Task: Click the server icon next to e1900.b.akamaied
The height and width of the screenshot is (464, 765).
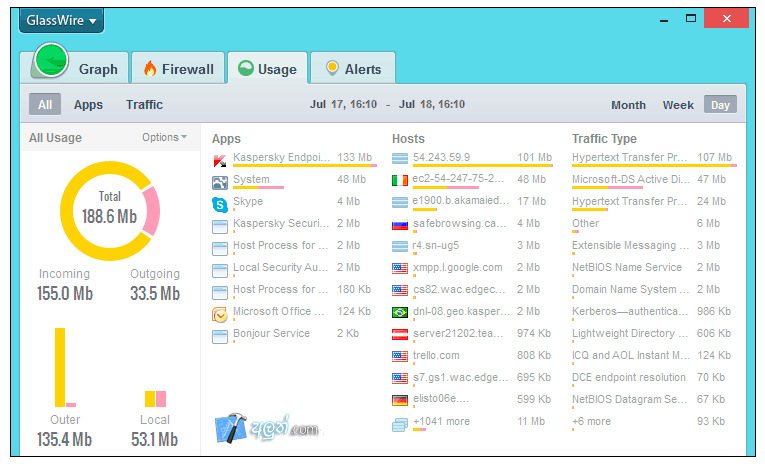Action: [400, 202]
